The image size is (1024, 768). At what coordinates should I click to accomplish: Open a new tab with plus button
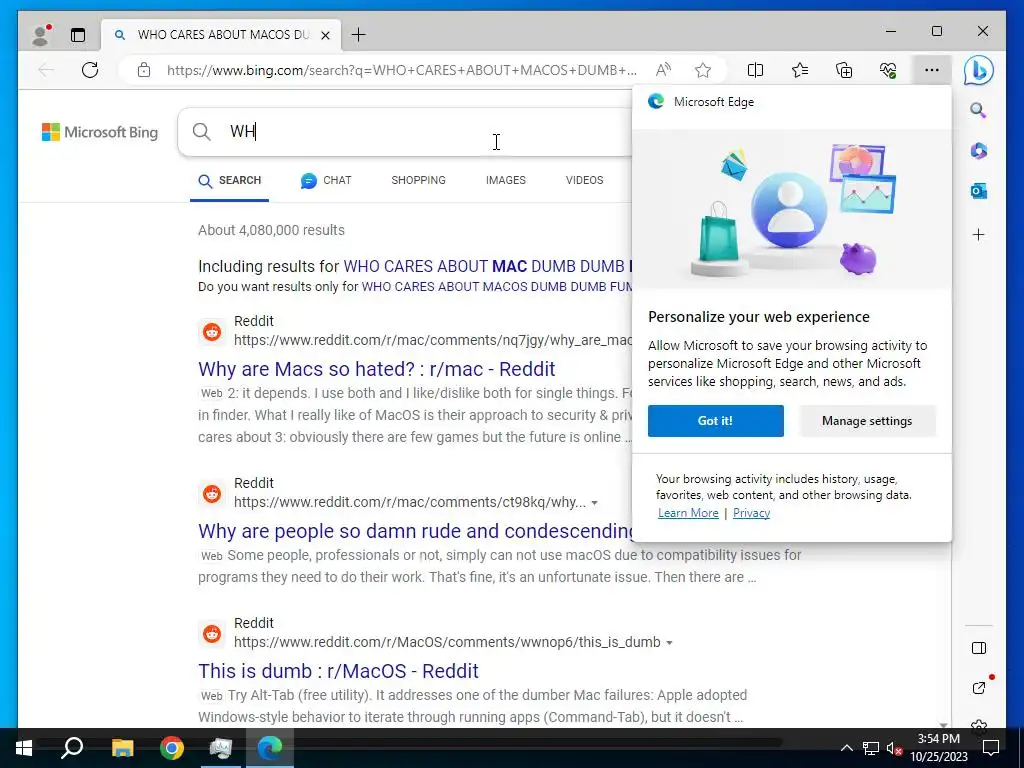(x=359, y=35)
